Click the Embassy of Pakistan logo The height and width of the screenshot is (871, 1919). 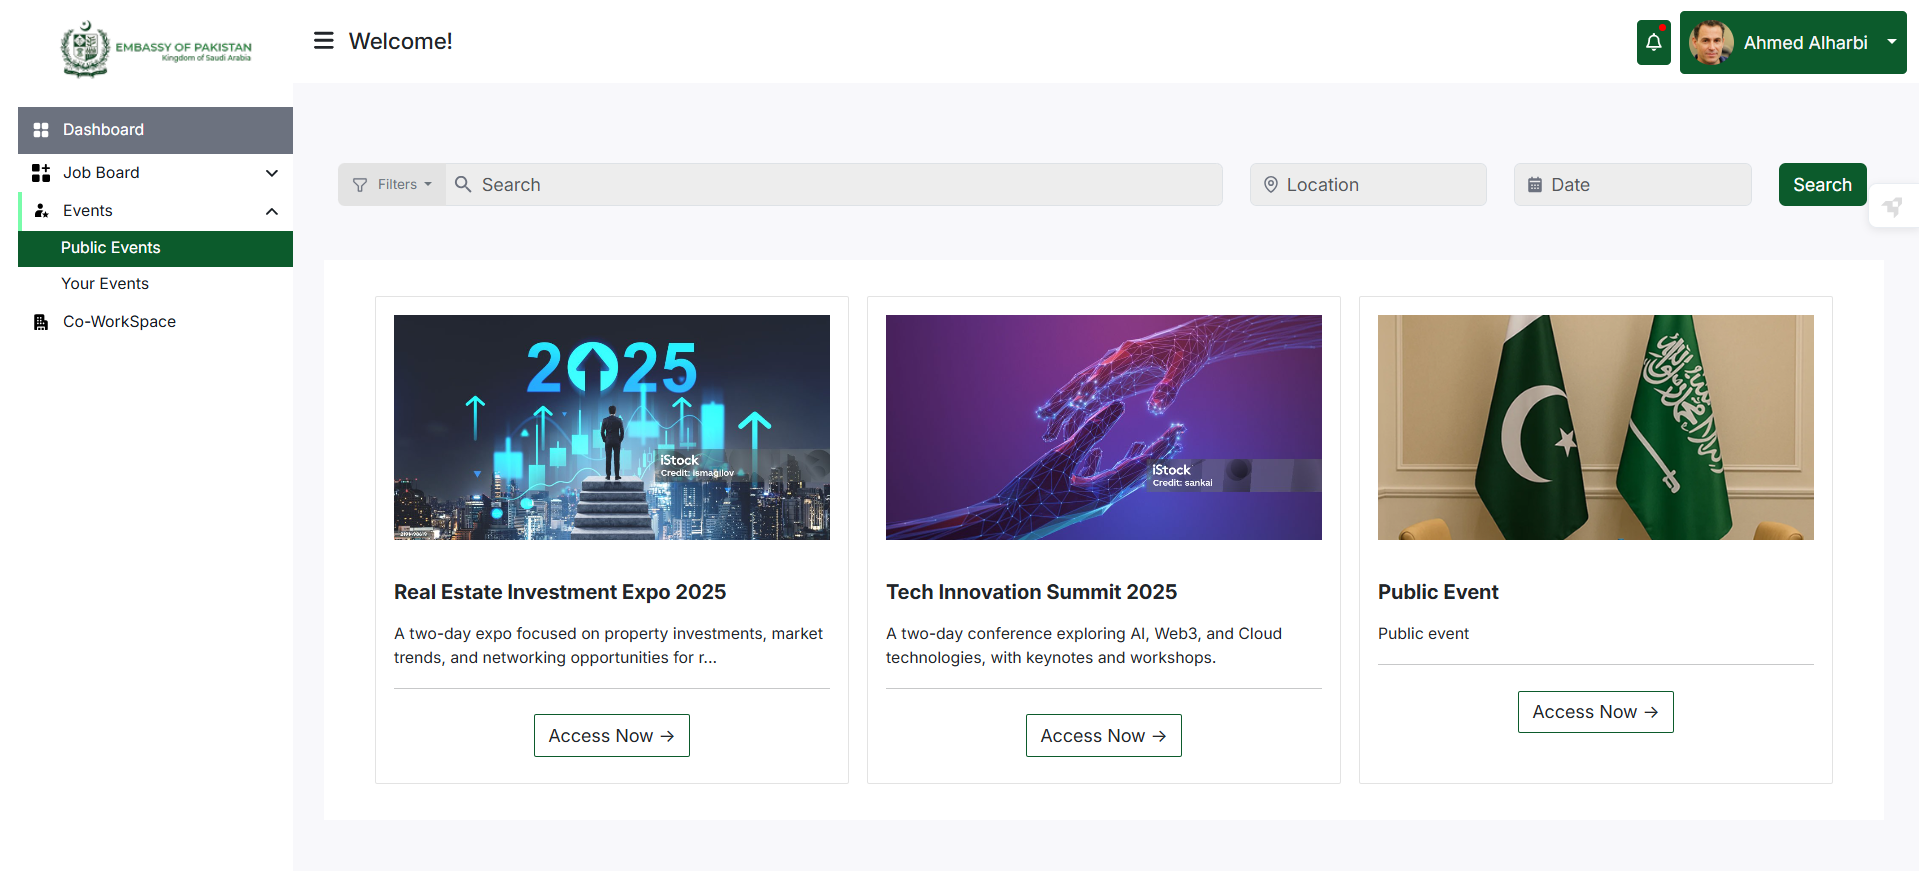point(156,48)
